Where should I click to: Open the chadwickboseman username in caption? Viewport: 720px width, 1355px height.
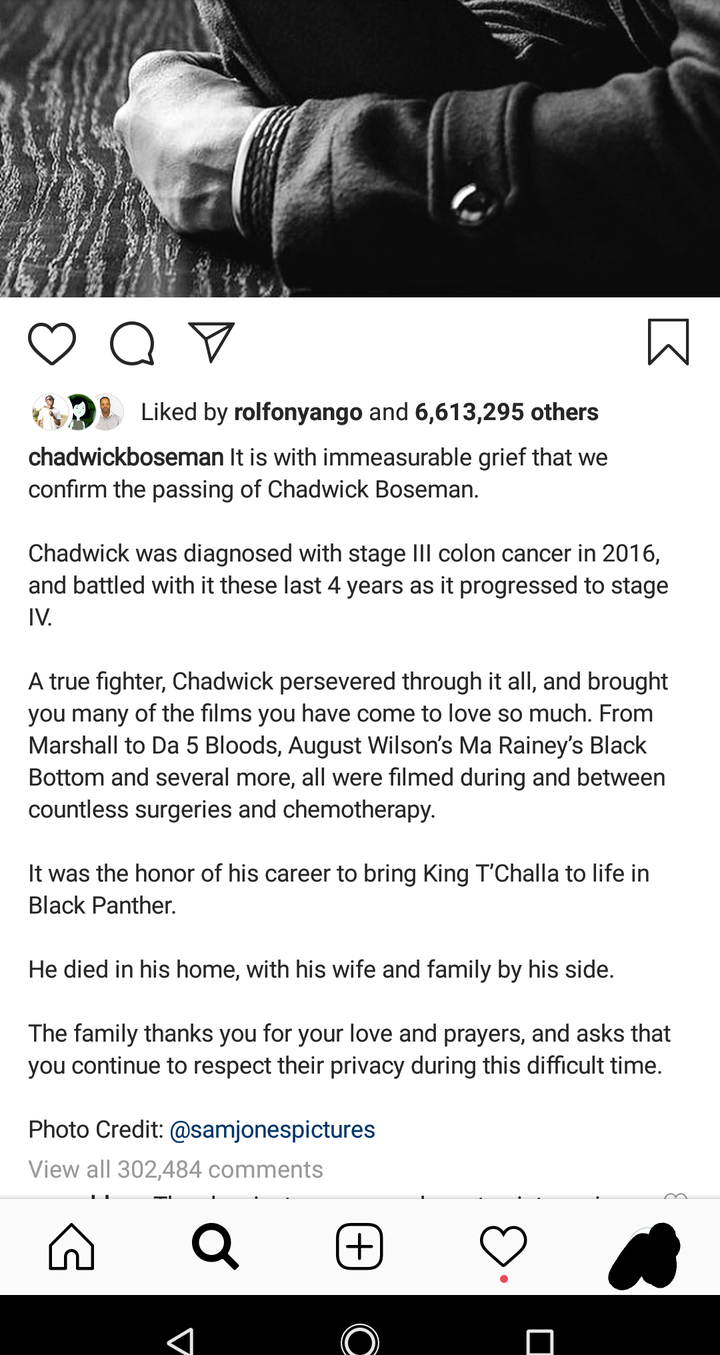(126, 457)
